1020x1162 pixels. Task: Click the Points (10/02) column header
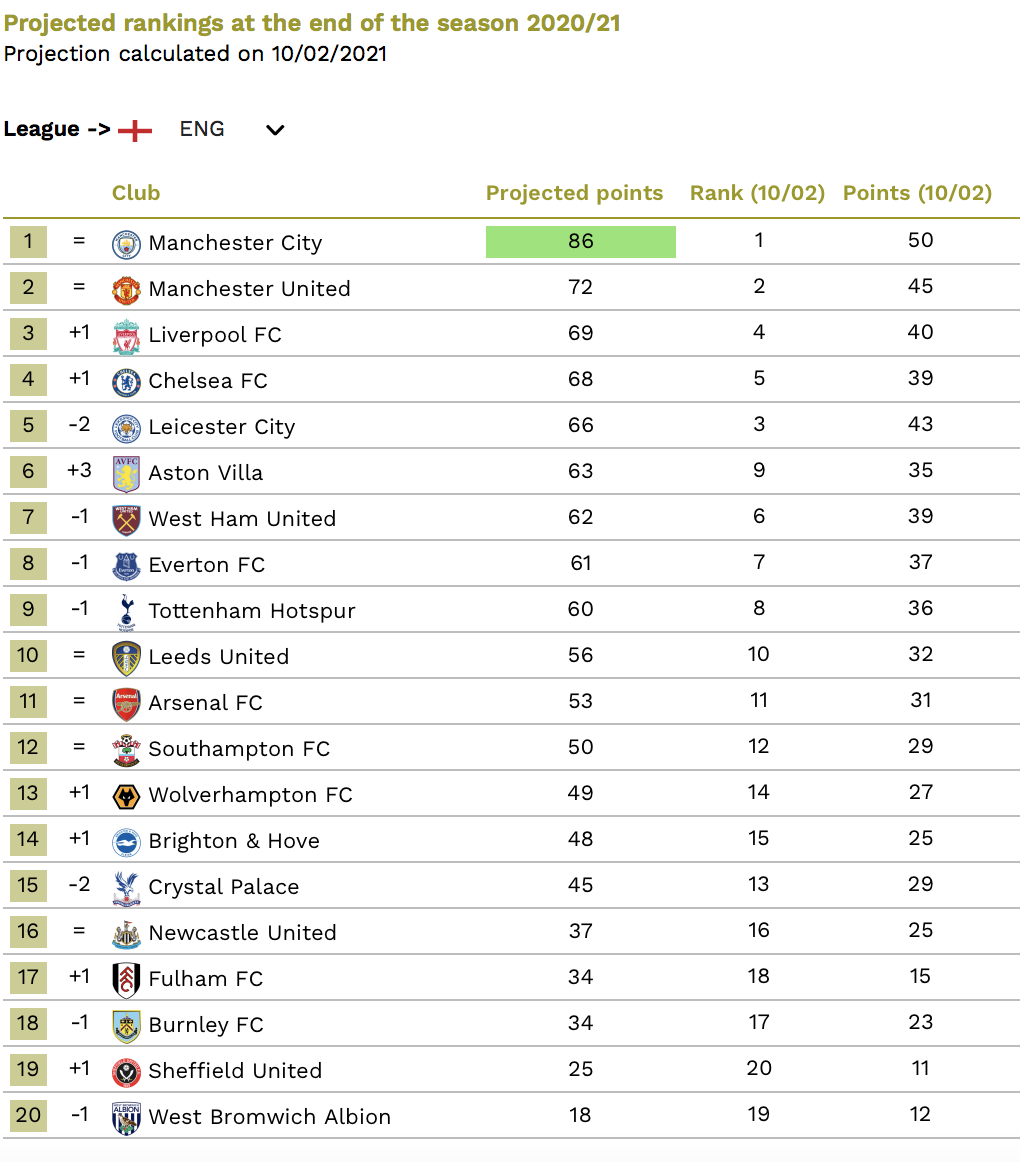coord(917,193)
